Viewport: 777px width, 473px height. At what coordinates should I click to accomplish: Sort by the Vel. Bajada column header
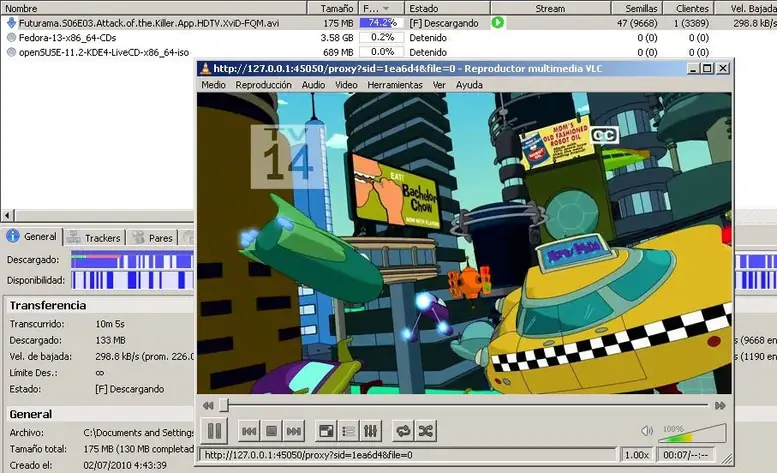[746, 8]
